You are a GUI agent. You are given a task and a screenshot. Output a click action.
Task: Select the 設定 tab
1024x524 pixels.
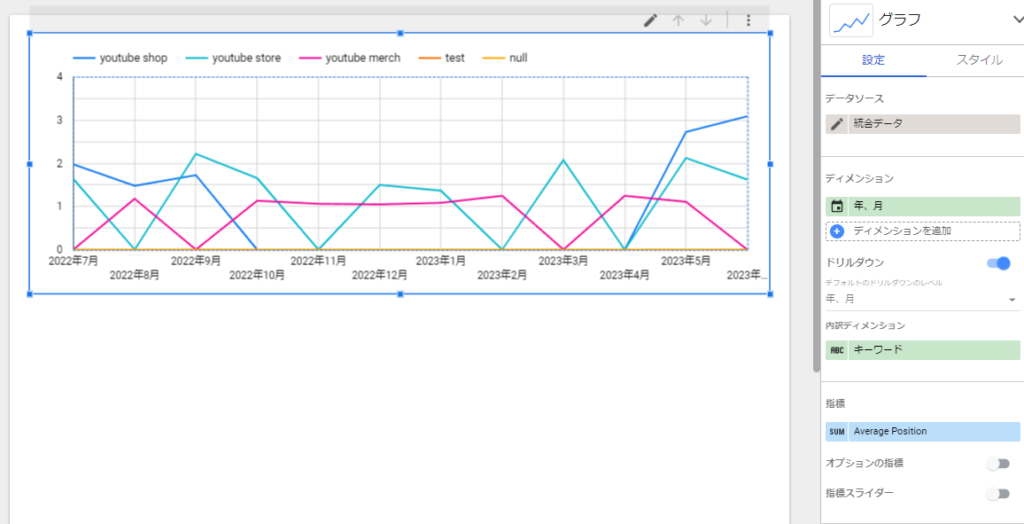pyautogui.click(x=873, y=60)
